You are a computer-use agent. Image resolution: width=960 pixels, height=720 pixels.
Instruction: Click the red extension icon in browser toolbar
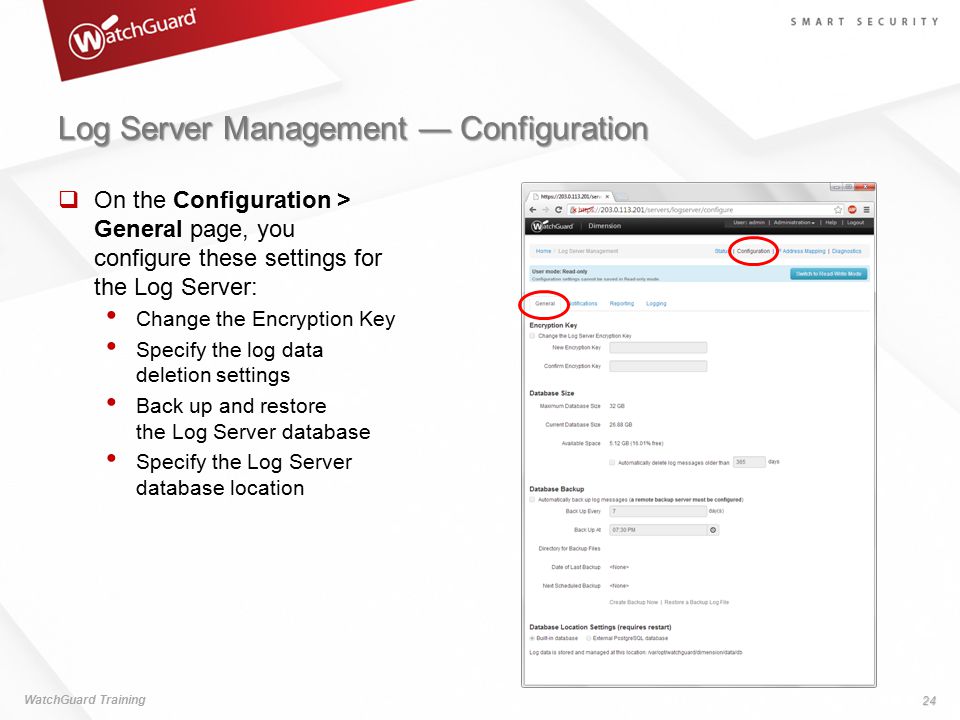(852, 209)
